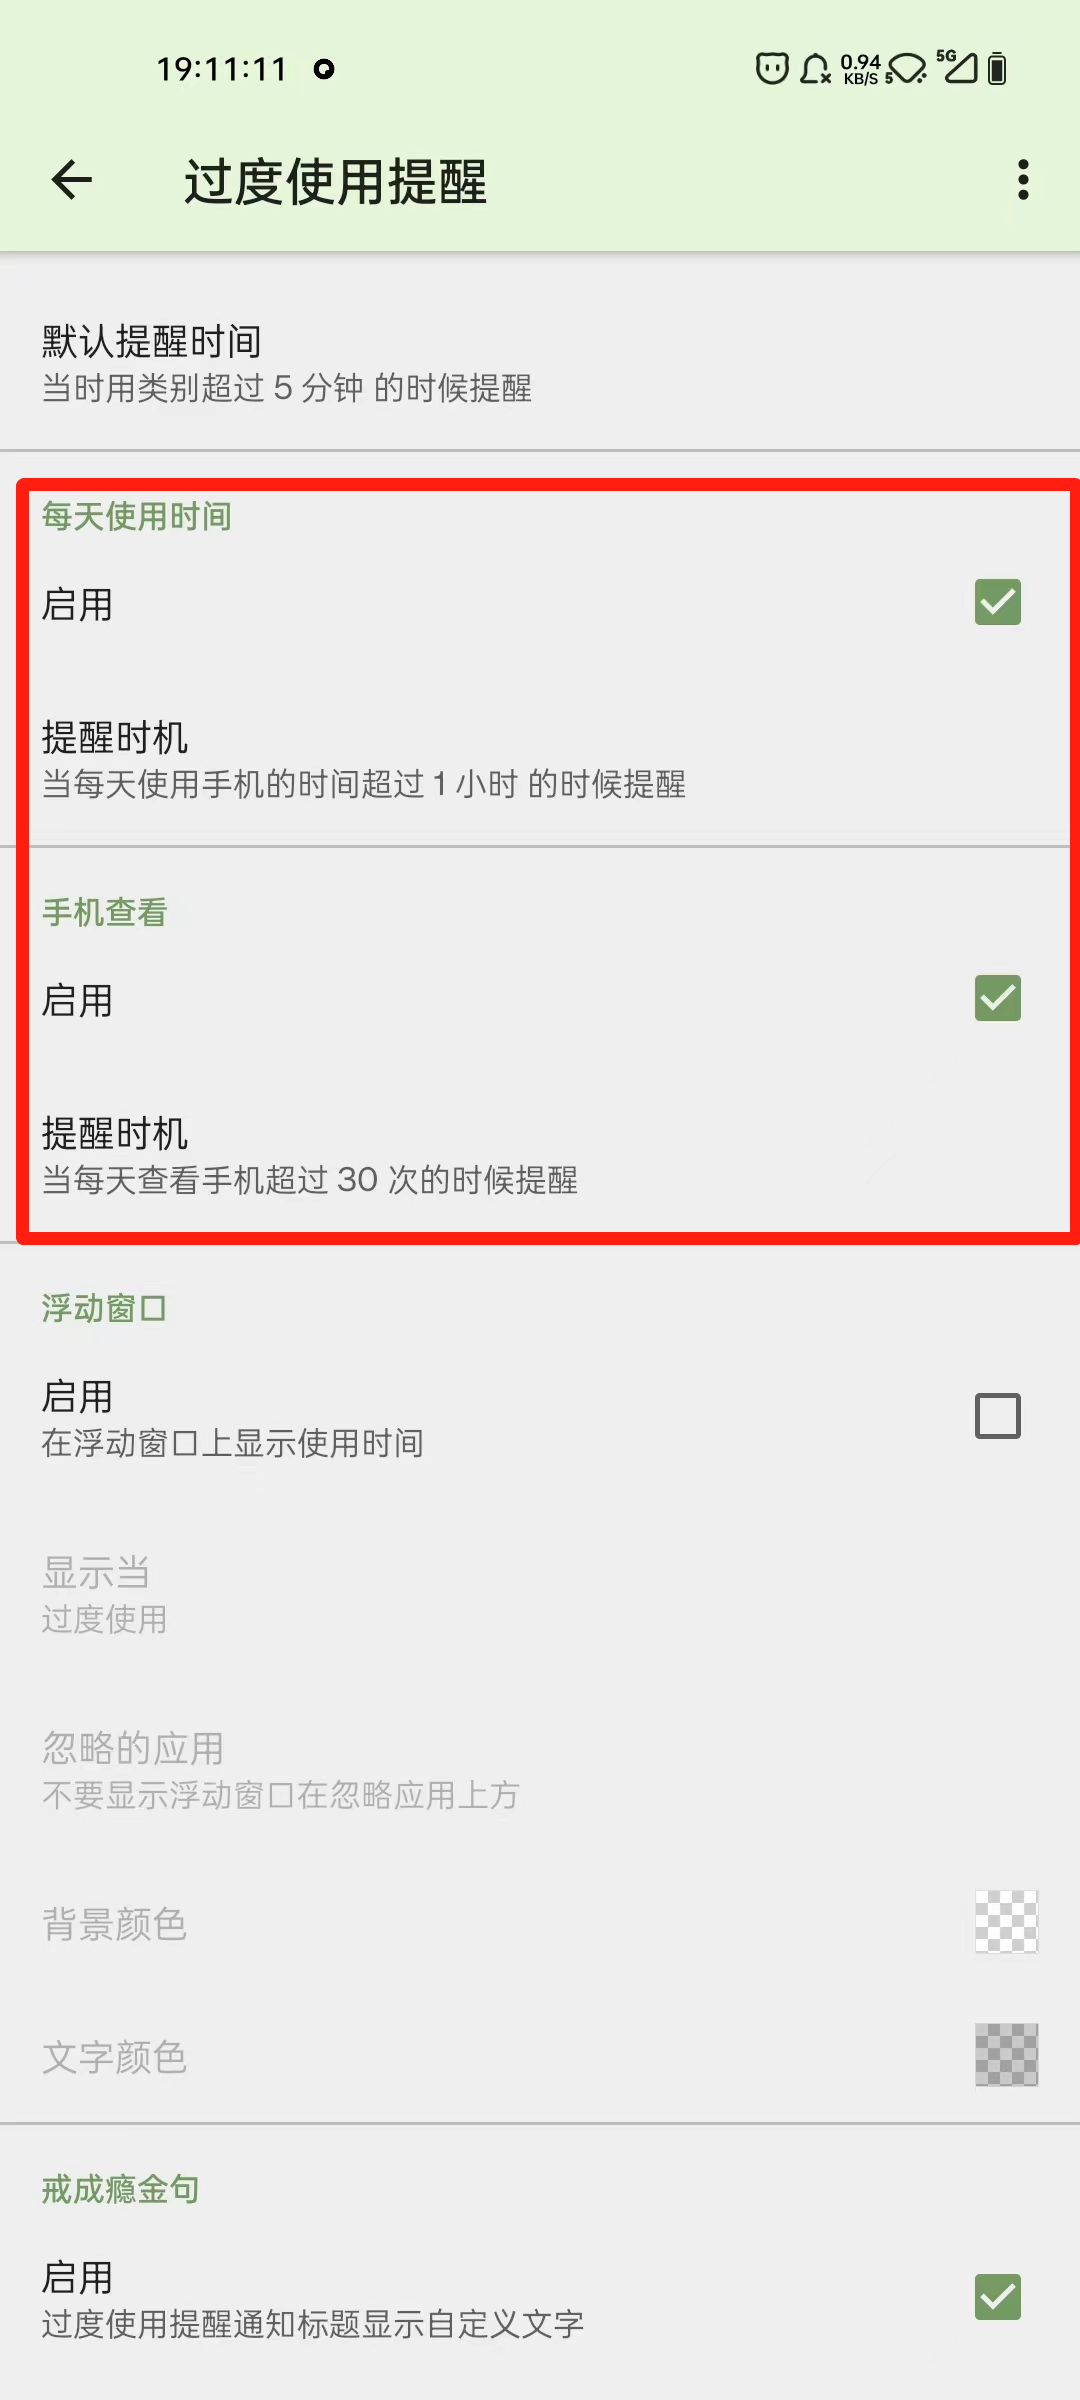This screenshot has width=1080, height=2400.
Task: Open the 显示当 过度使用 option
Action: 540,1594
